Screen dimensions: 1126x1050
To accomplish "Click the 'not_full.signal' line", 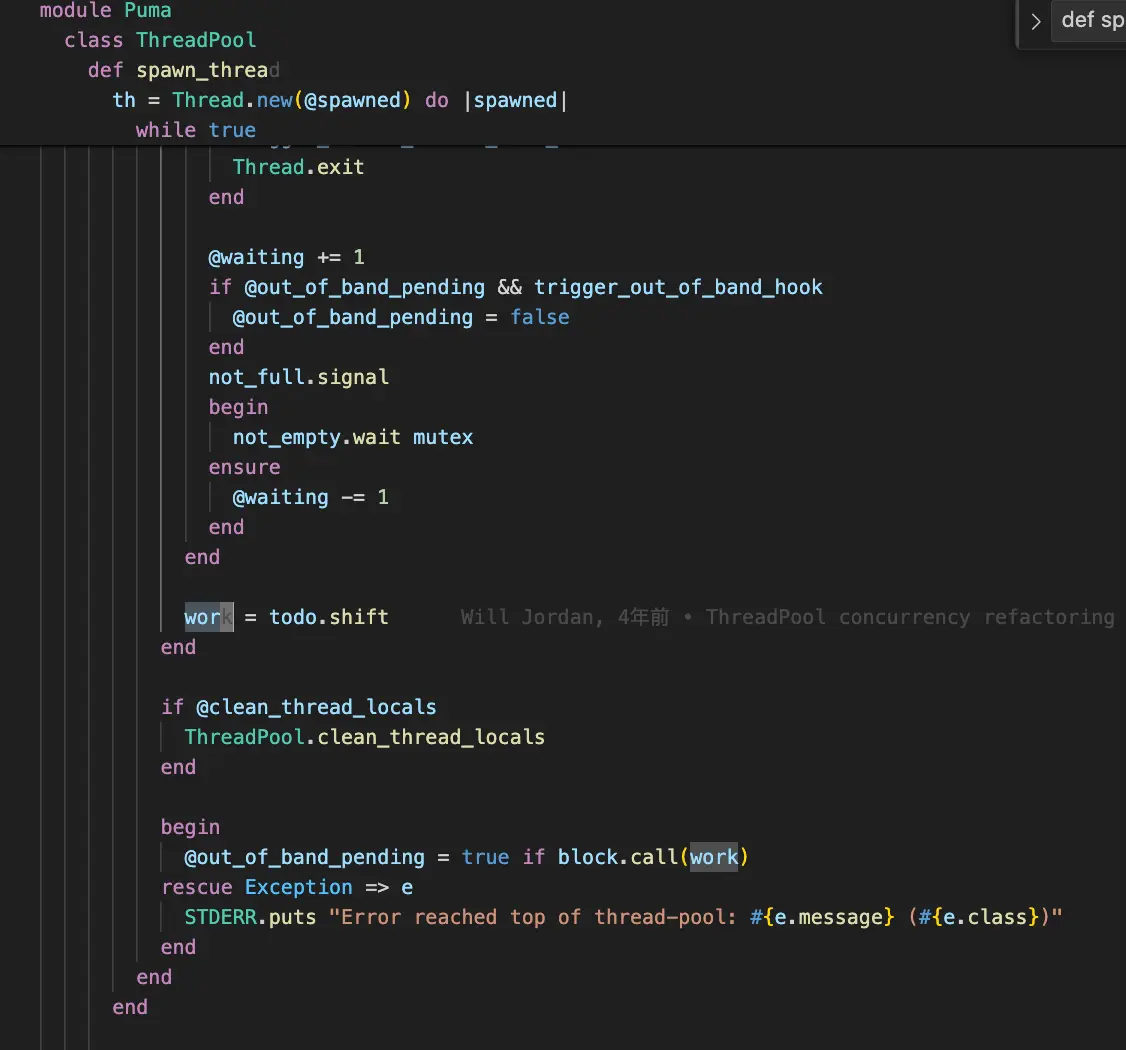I will pyautogui.click(x=299, y=377).
